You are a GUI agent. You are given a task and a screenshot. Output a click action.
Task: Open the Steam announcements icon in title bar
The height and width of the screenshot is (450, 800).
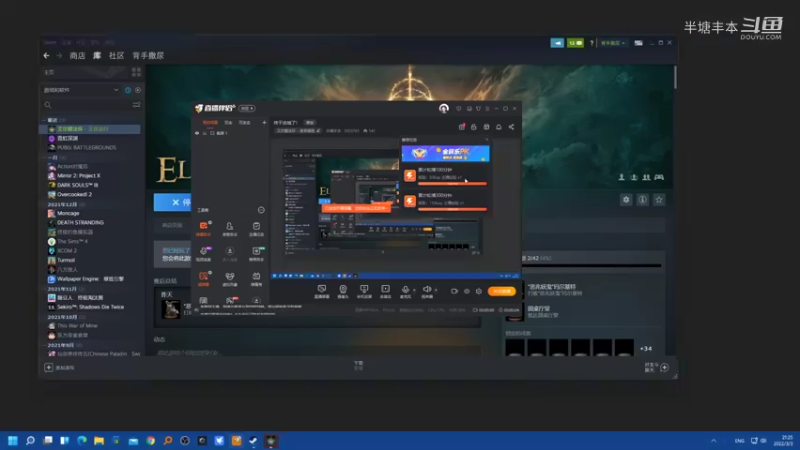[x=557, y=43]
